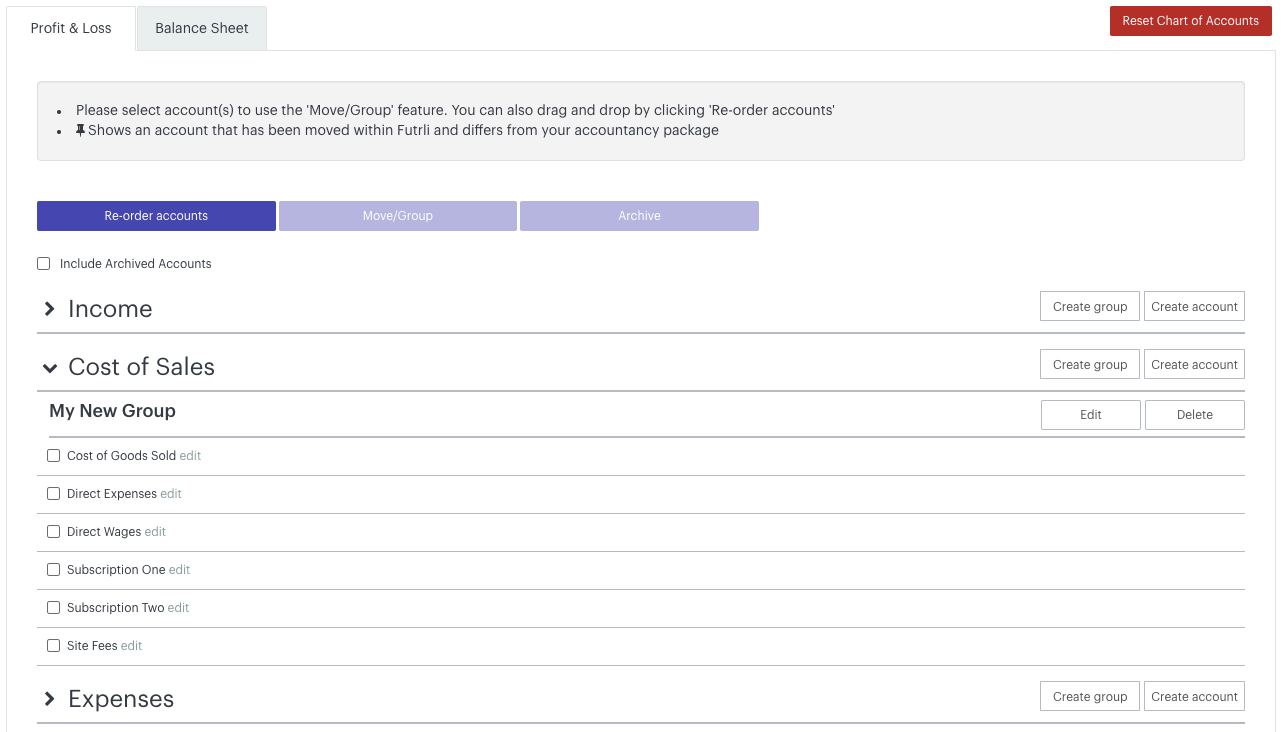Tick the Subscription One checkbox

(54, 570)
